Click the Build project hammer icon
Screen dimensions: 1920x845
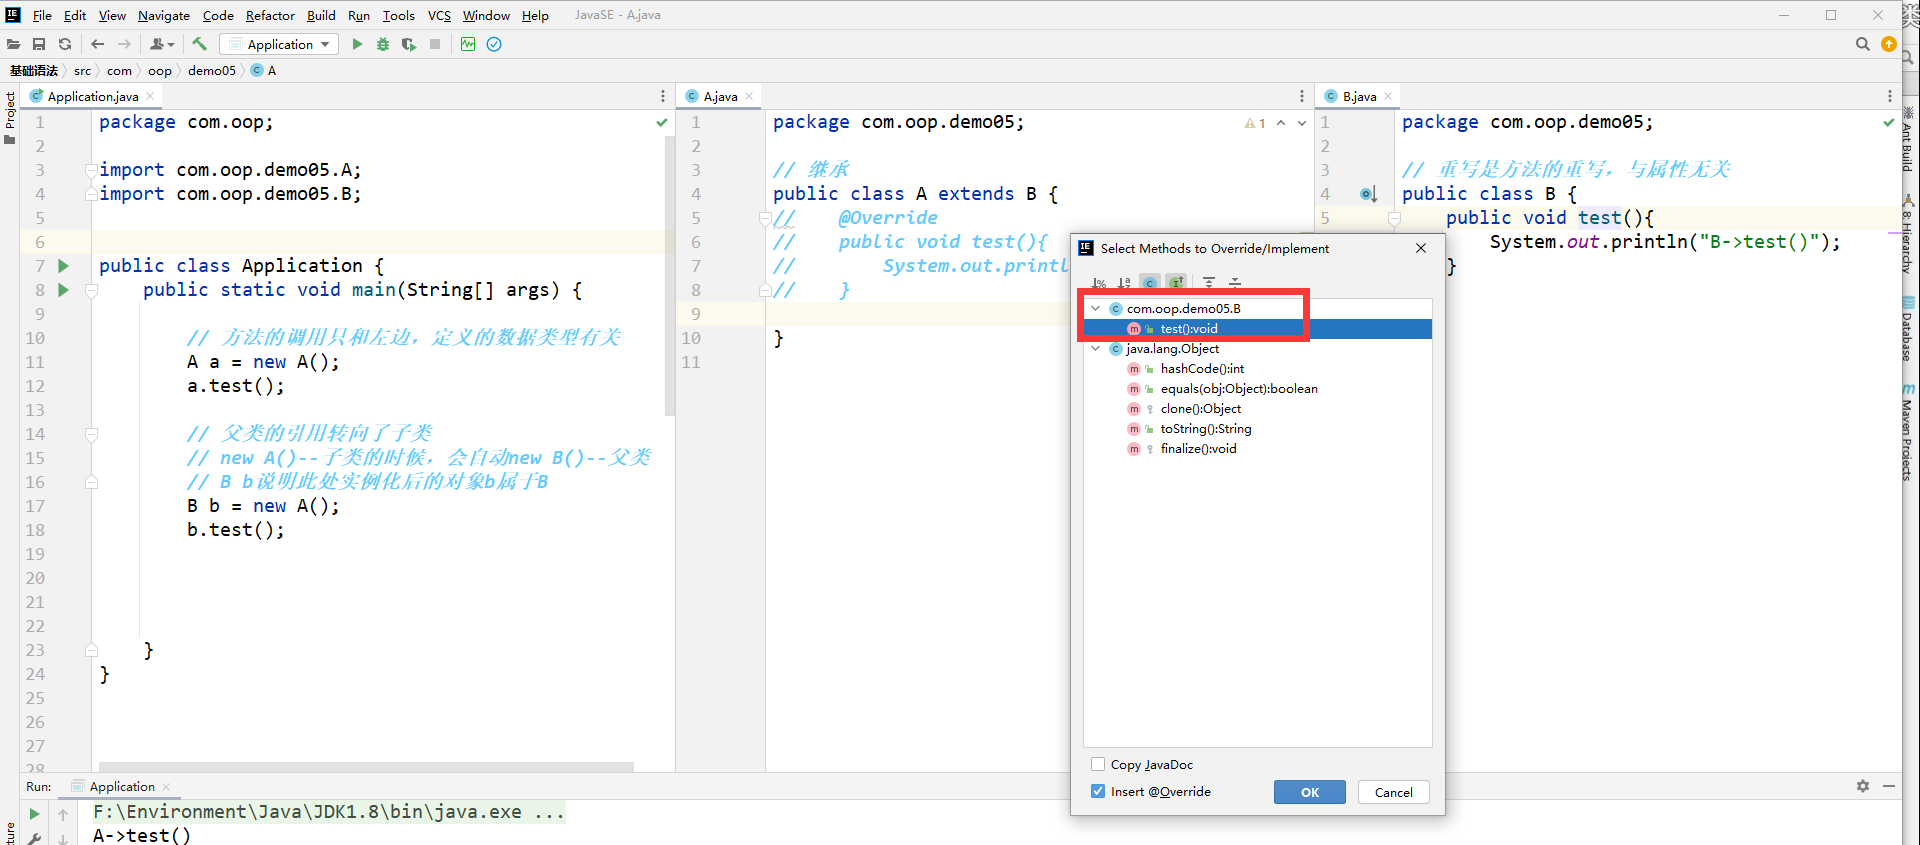(200, 44)
